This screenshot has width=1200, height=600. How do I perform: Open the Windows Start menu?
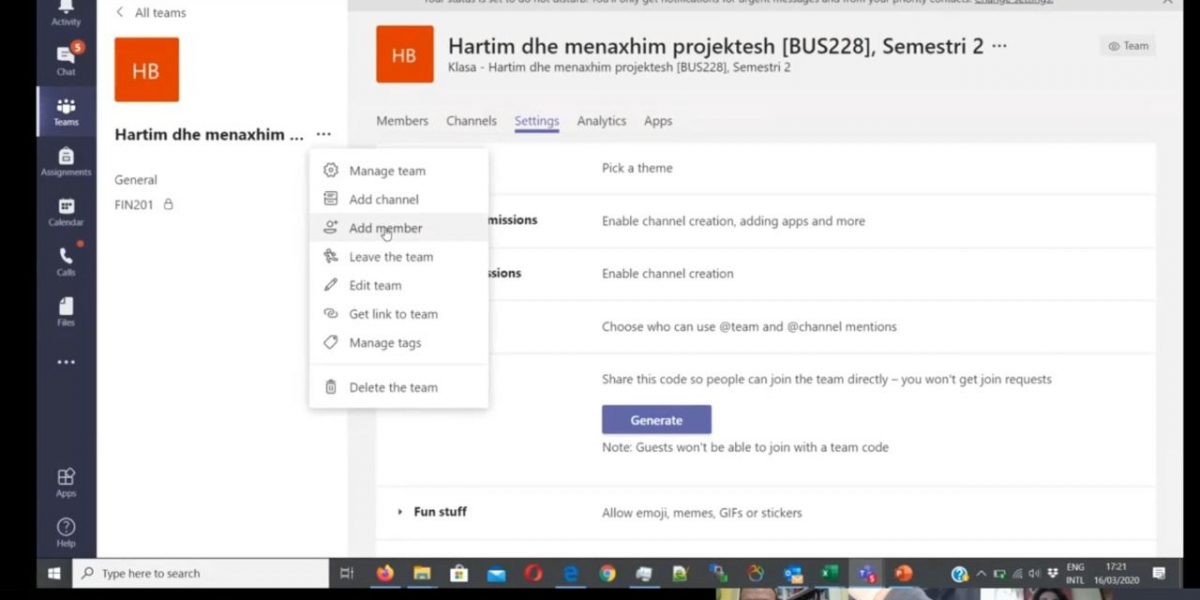point(54,573)
